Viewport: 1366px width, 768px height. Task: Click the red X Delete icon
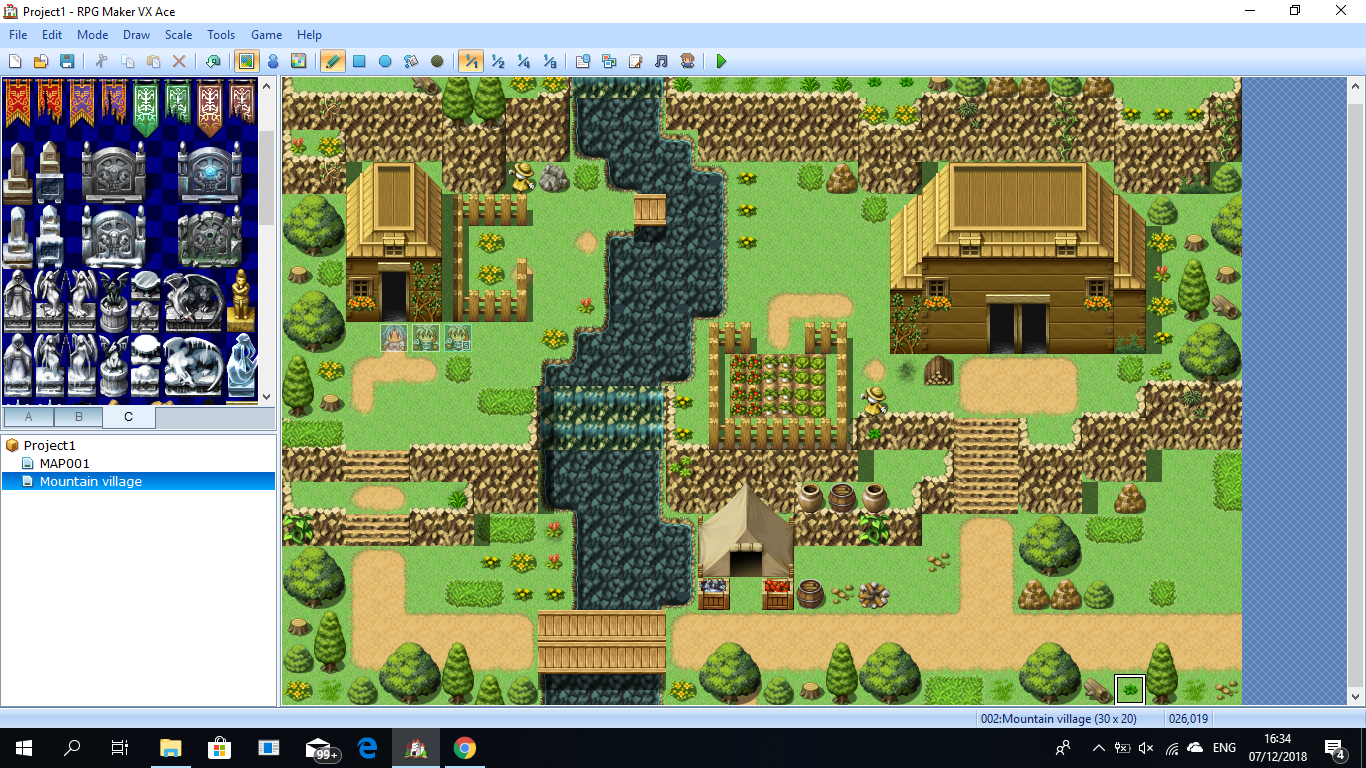click(x=179, y=61)
